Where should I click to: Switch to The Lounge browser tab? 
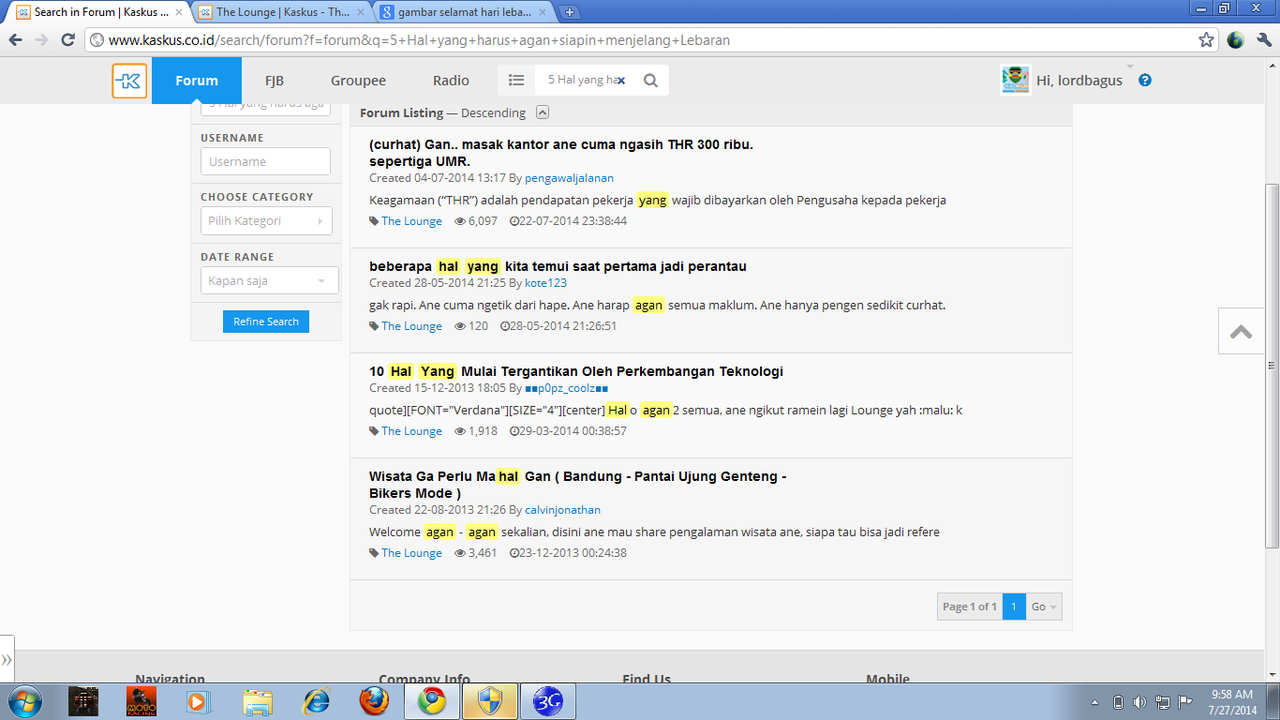tap(281, 12)
